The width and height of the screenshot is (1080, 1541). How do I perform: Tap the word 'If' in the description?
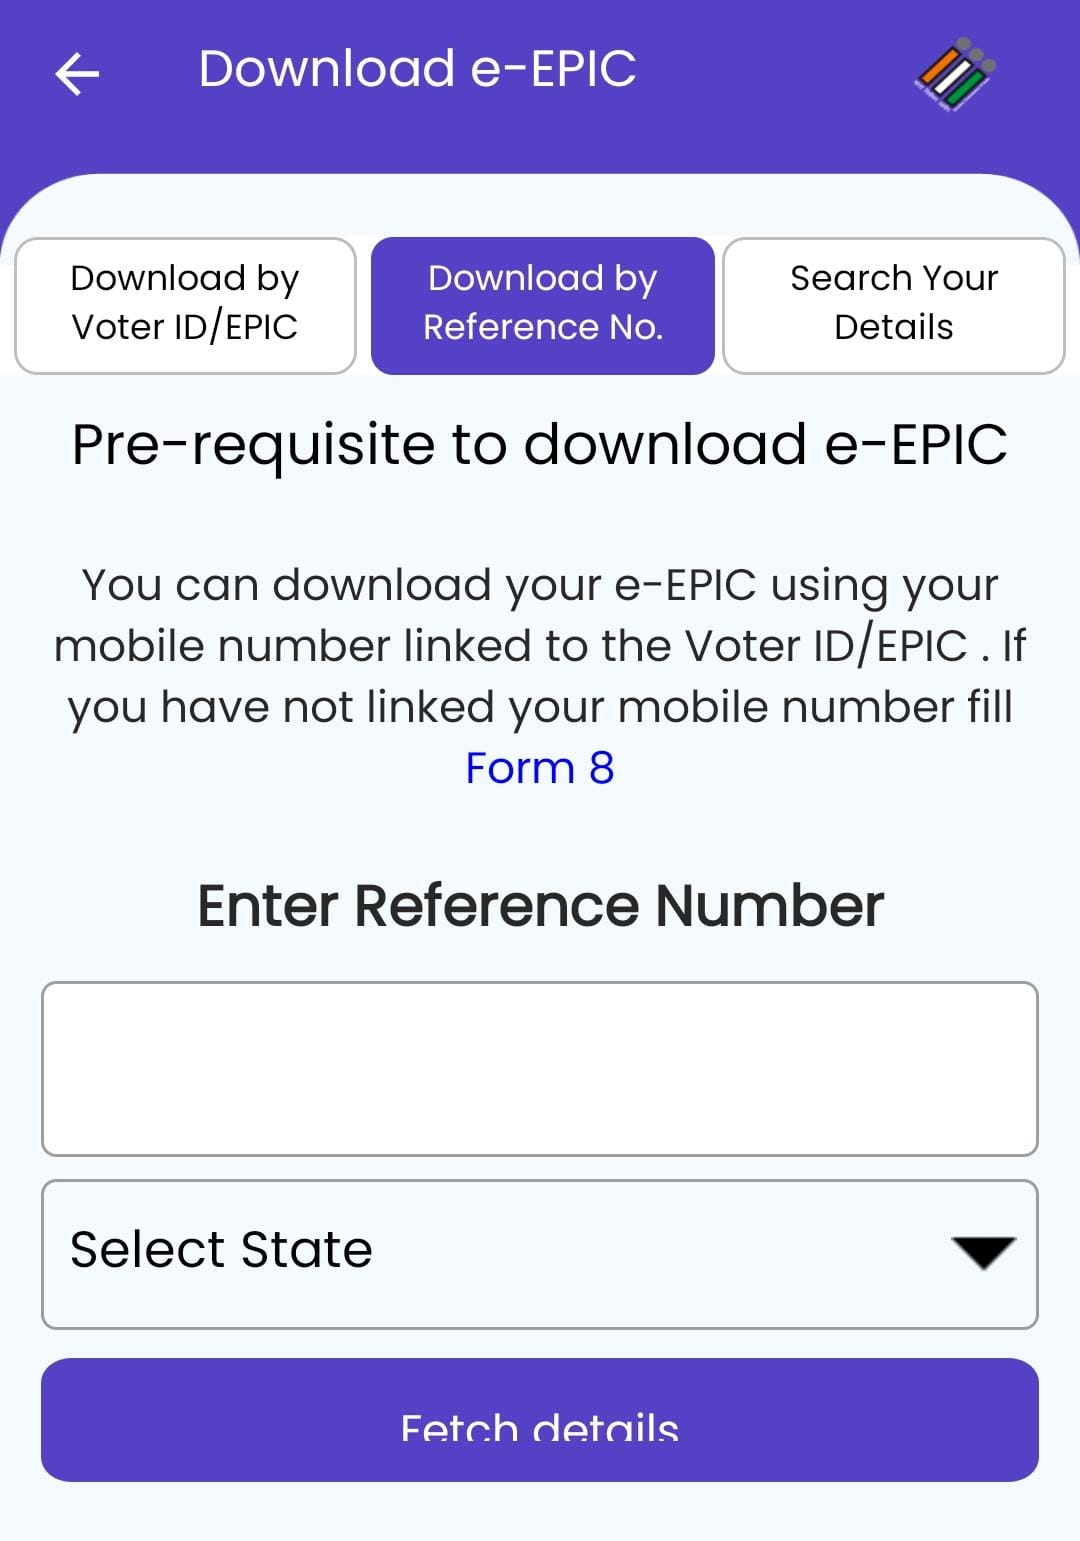click(1012, 647)
